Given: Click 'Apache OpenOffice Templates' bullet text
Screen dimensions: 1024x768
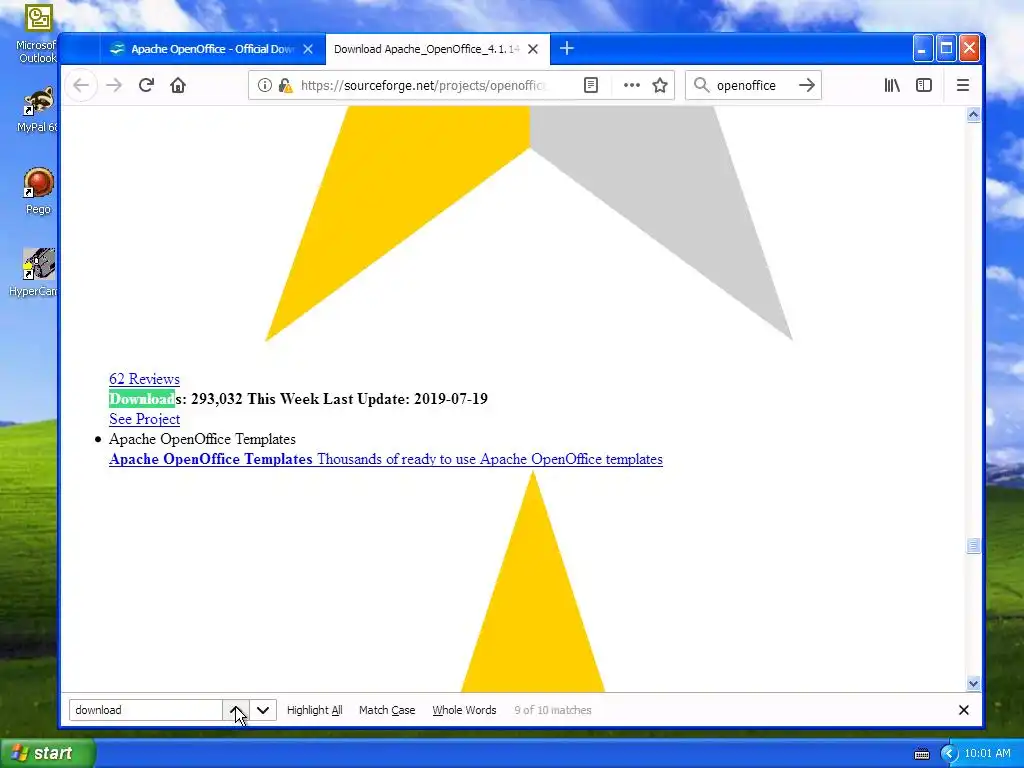Looking at the screenshot, I should point(202,439).
